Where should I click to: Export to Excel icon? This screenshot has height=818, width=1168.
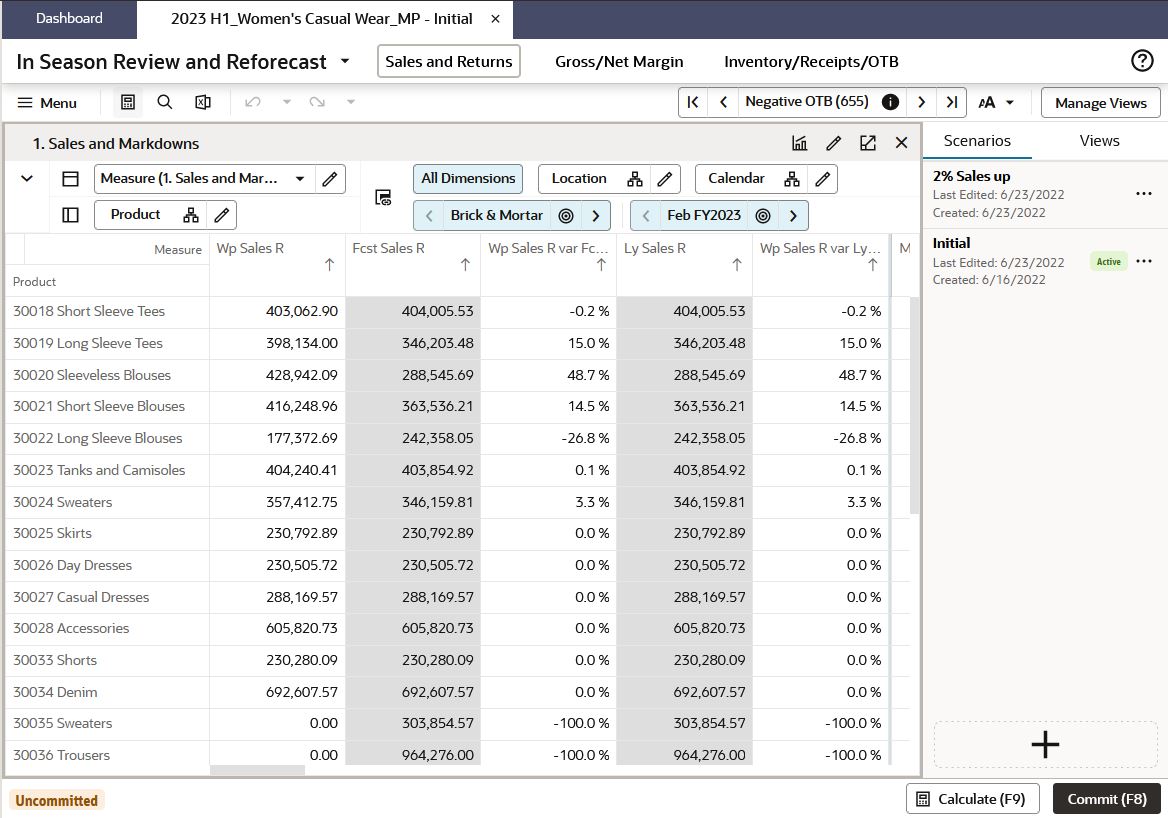[203, 102]
